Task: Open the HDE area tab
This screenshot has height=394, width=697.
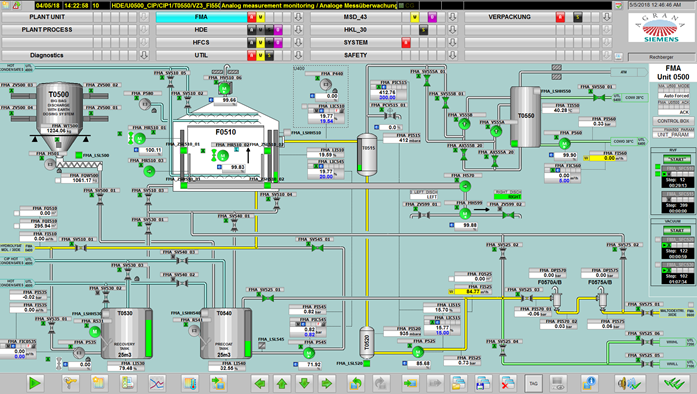Action: 201,30
